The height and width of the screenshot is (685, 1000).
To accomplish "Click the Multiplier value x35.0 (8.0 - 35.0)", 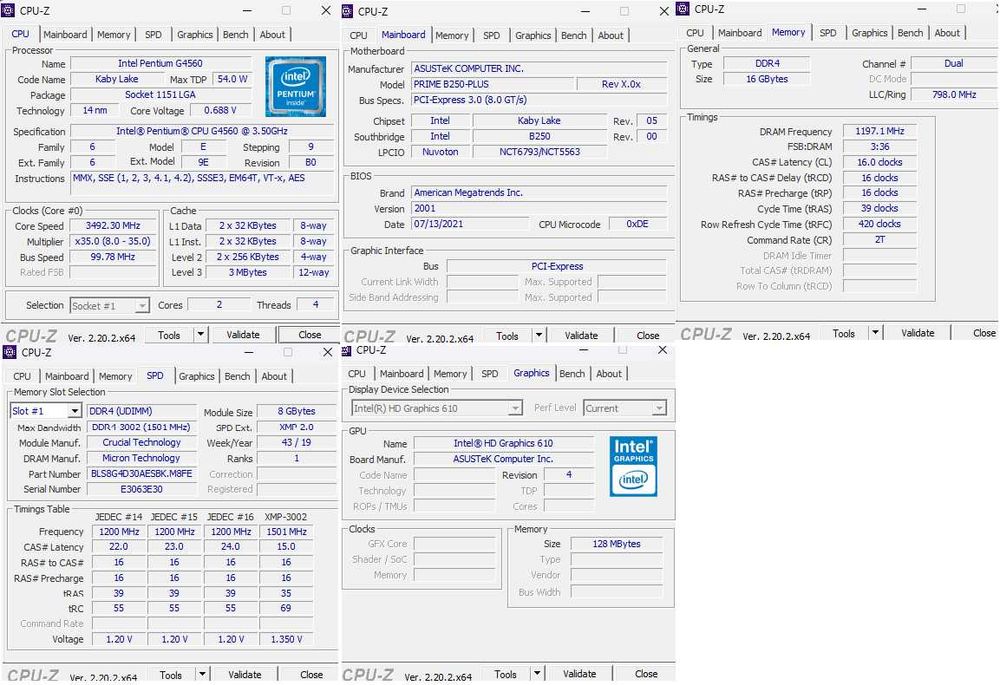I will pyautogui.click(x=113, y=241).
